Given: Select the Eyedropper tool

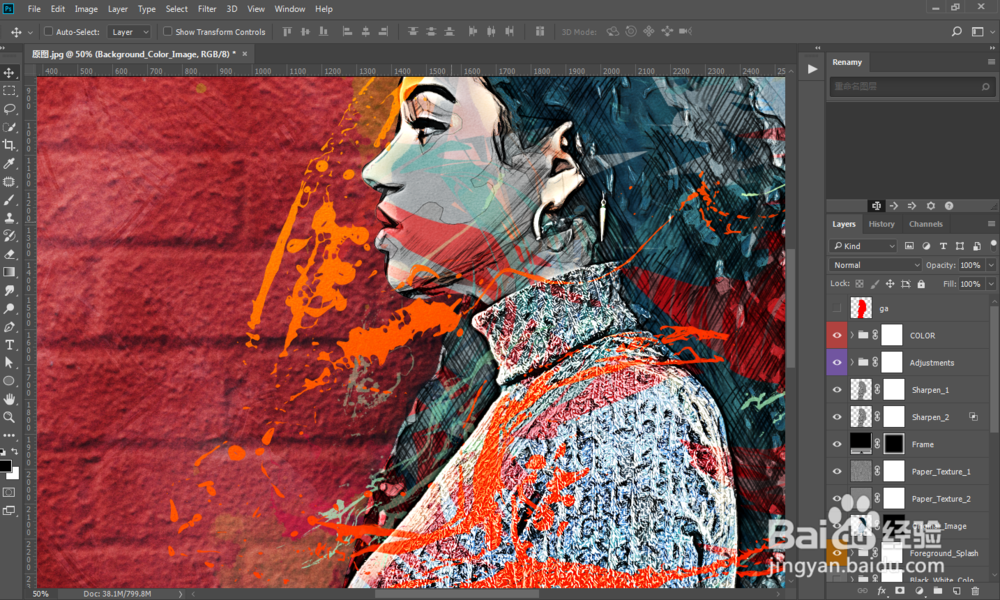Looking at the screenshot, I should coord(9,164).
